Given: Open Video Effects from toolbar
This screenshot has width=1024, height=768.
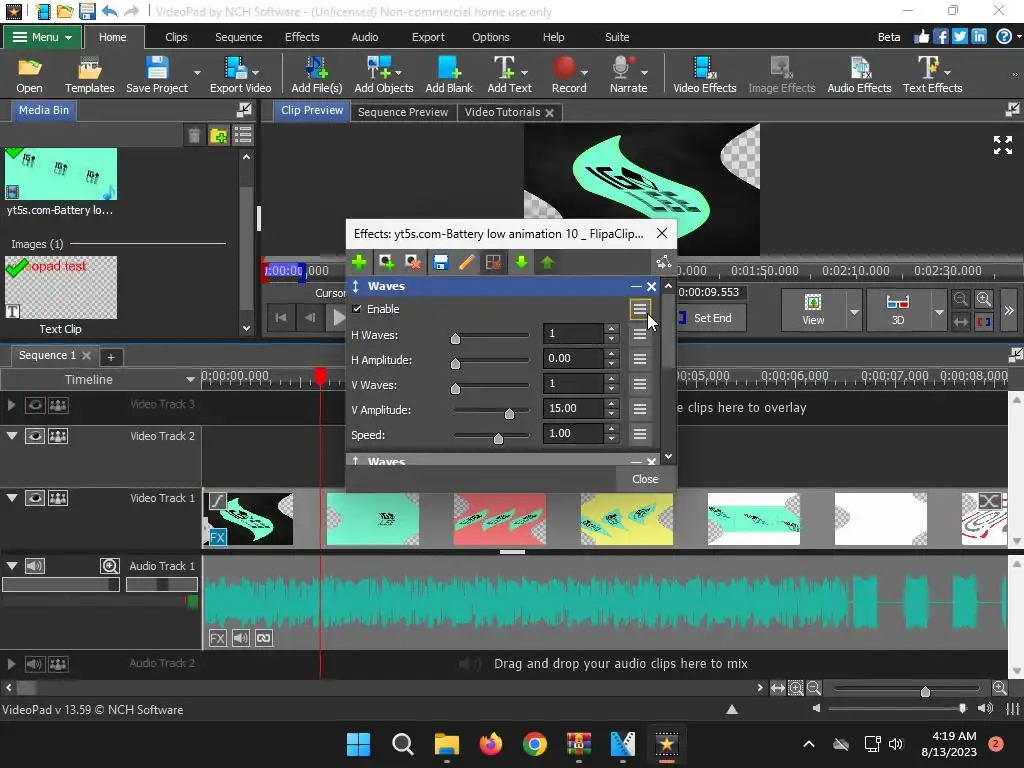Looking at the screenshot, I should 705,75.
